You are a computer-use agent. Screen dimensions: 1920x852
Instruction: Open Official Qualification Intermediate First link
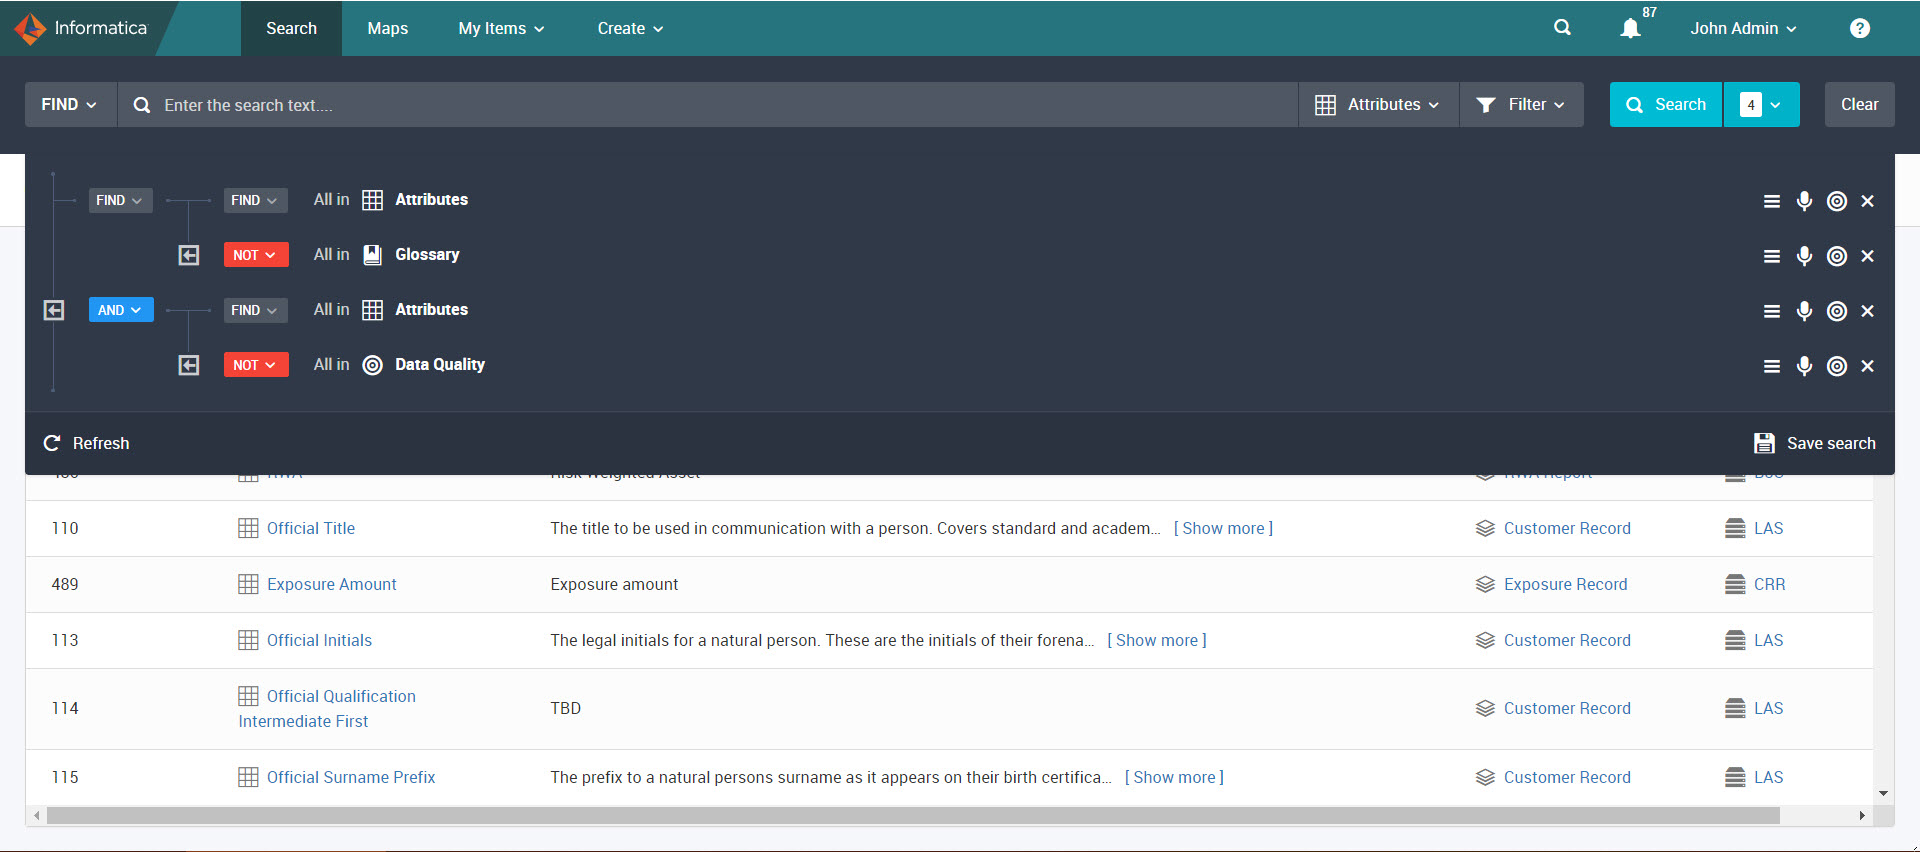coord(327,708)
